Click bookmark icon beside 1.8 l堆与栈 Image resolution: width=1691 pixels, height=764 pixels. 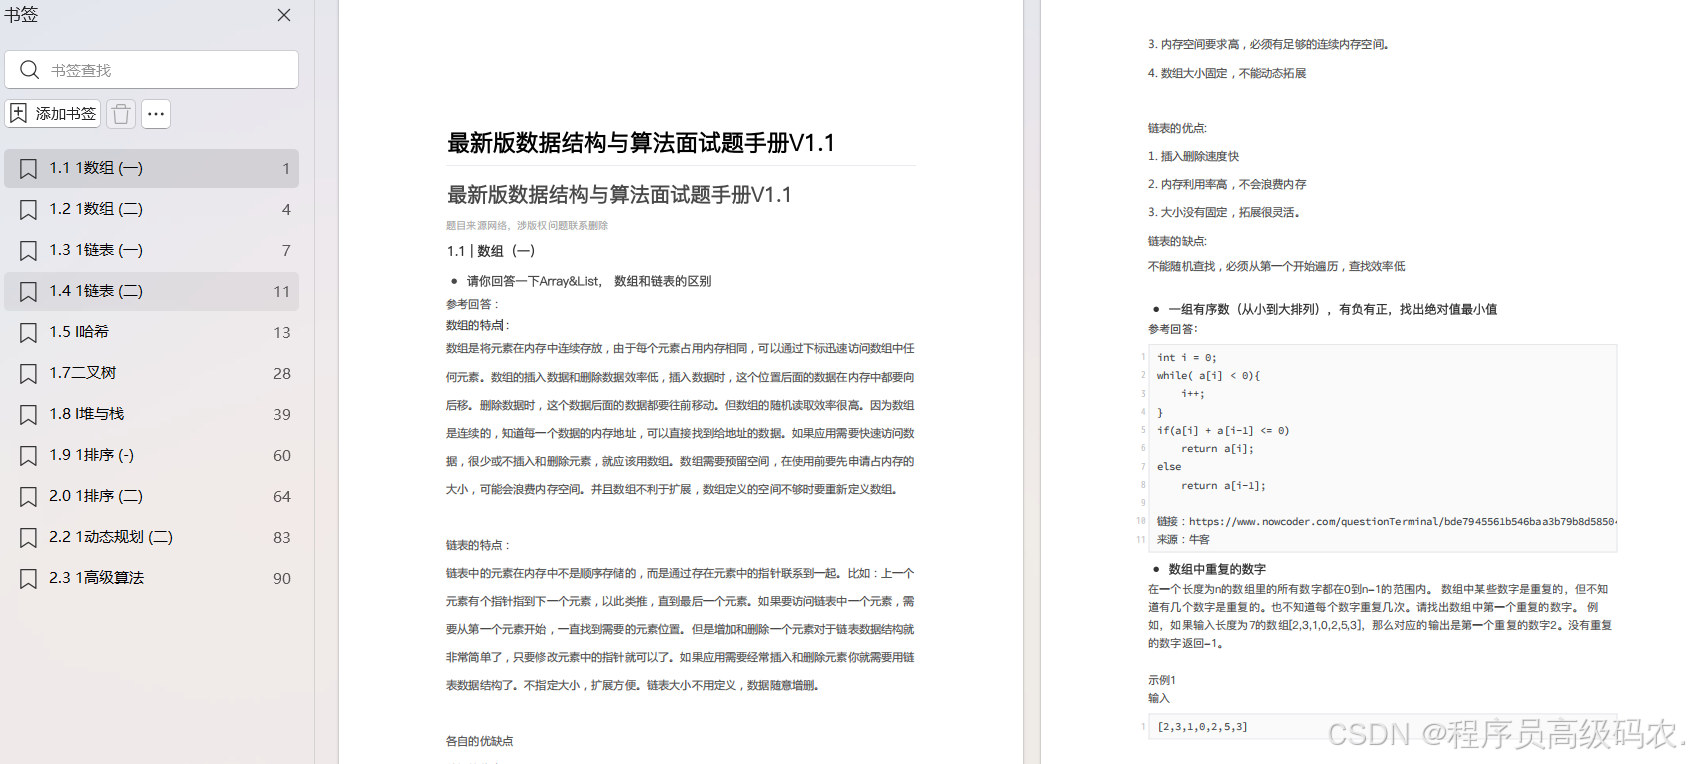(29, 415)
